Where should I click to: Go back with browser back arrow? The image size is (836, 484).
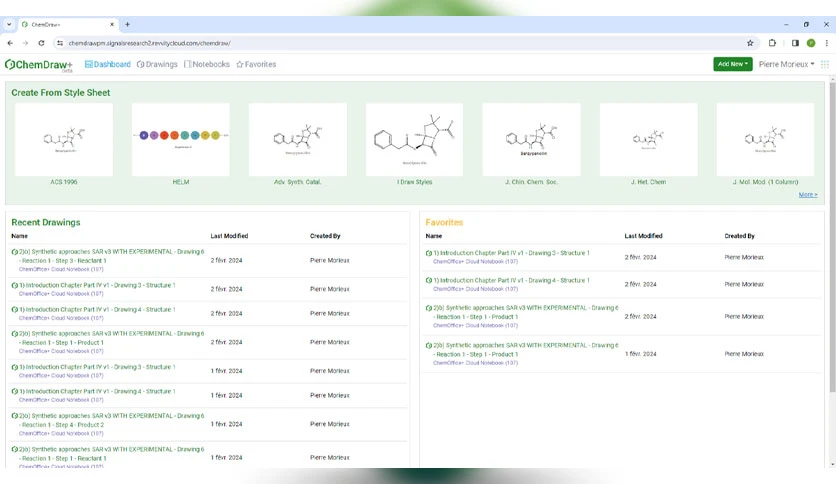(10, 43)
